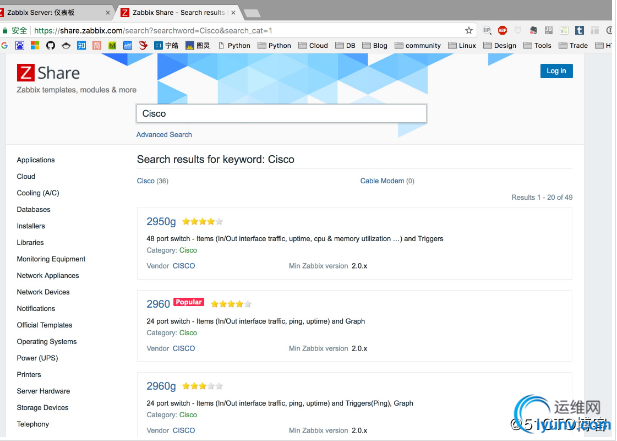Screen dimensions: 617x441
Task: Click the Log in button
Action: [x=556, y=71]
